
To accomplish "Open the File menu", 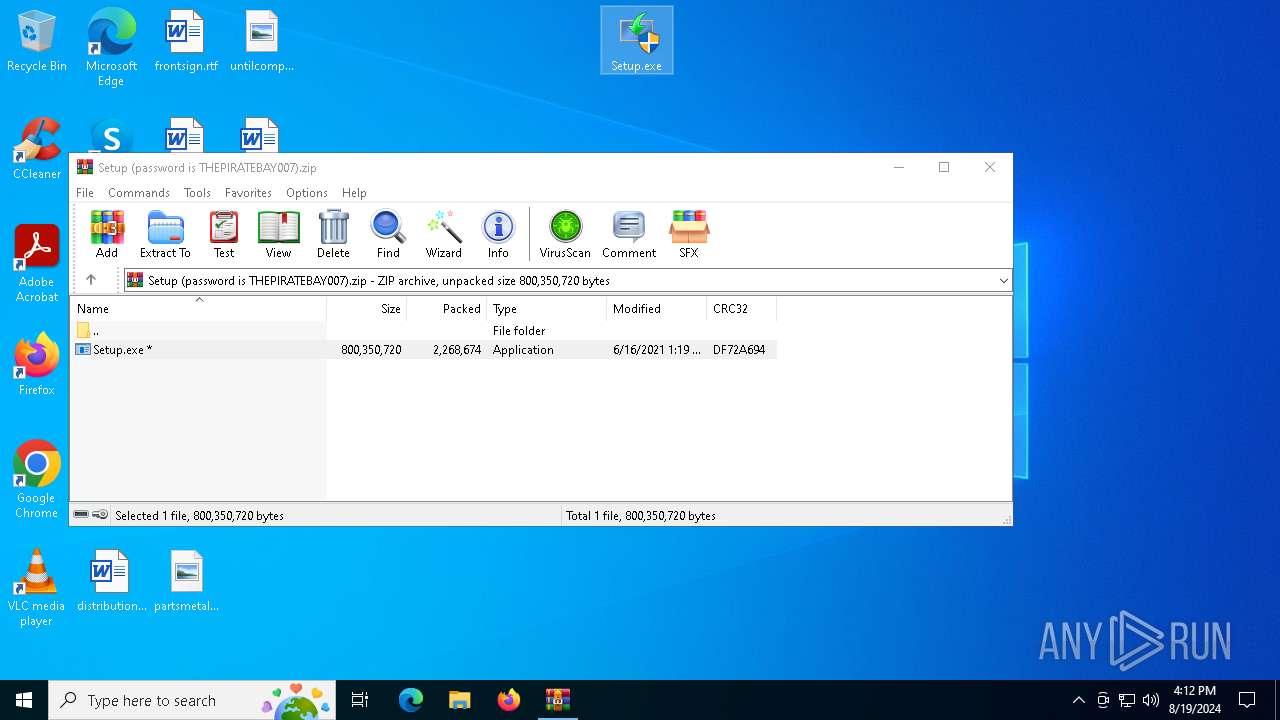I will (x=85, y=193).
